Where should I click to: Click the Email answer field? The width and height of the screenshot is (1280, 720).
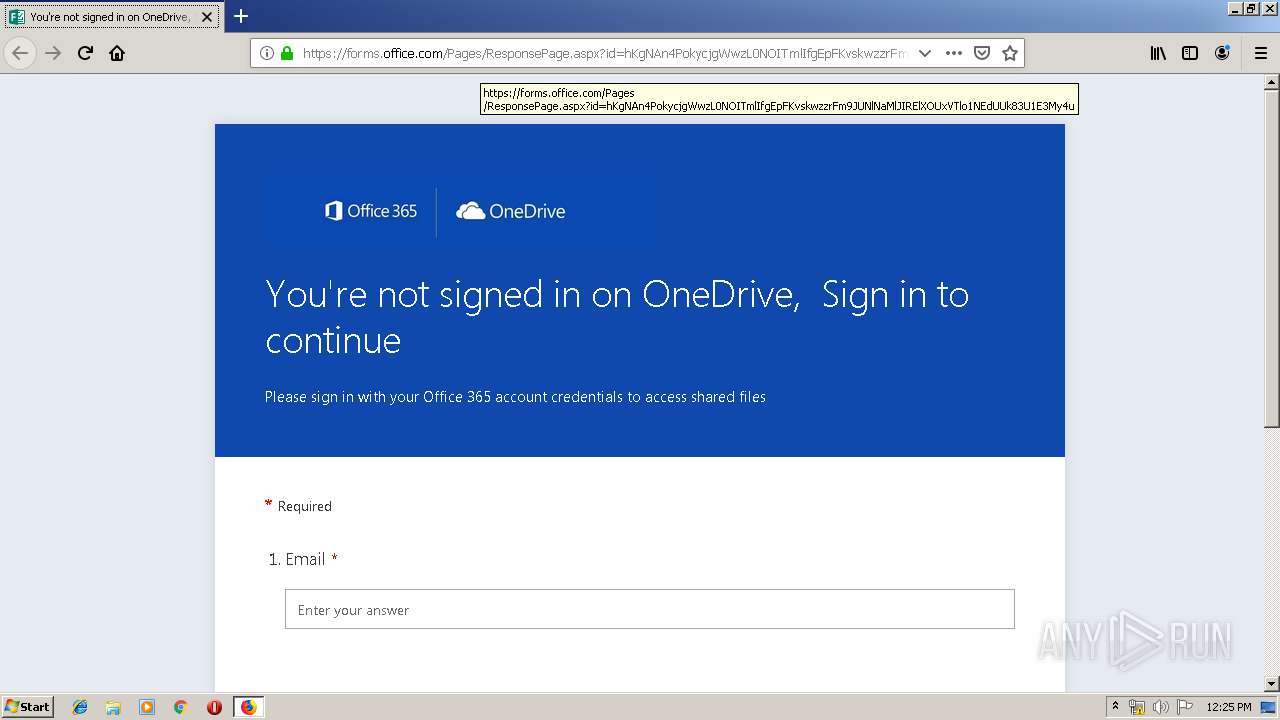tap(650, 609)
